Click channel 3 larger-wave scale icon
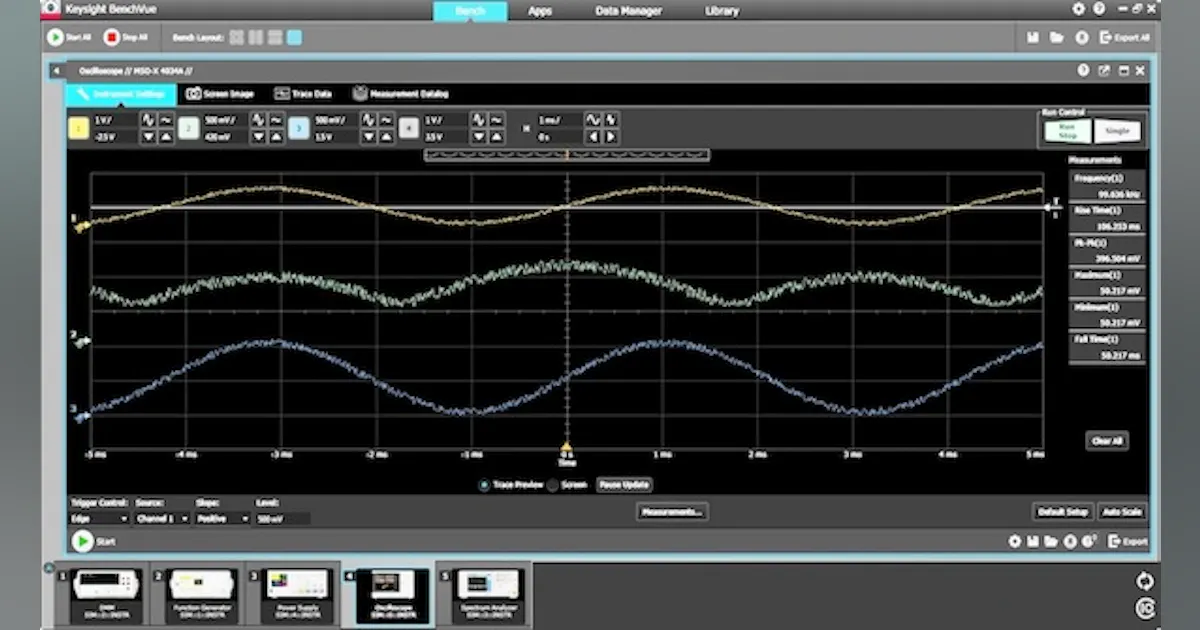Image resolution: width=1200 pixels, height=630 pixels. [368, 120]
